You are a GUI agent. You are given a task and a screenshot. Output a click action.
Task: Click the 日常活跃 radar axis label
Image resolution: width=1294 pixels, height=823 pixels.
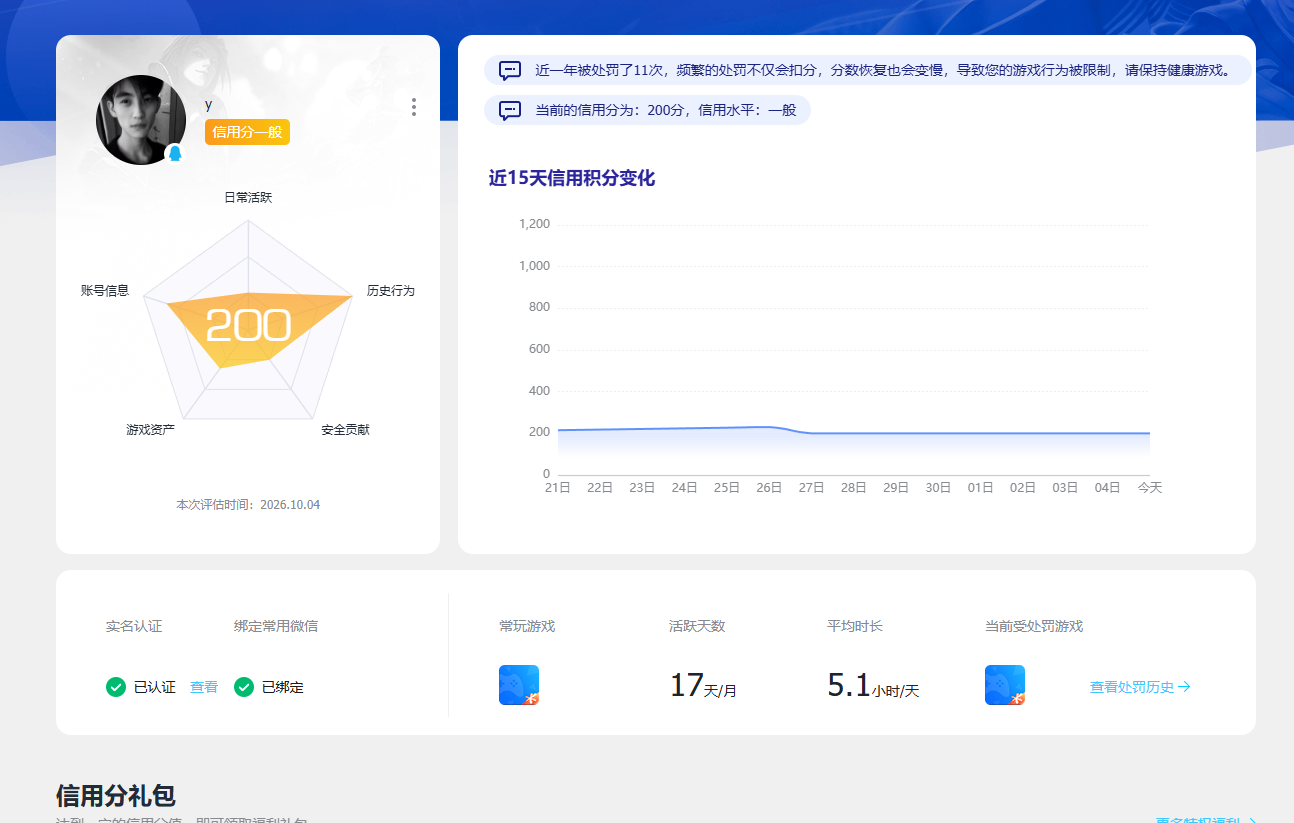[x=248, y=198]
